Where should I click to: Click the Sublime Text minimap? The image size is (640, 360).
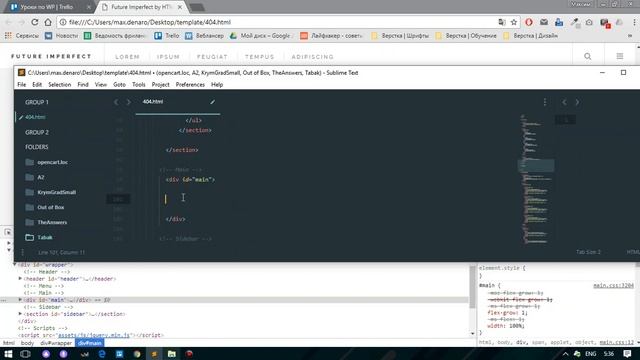536,180
